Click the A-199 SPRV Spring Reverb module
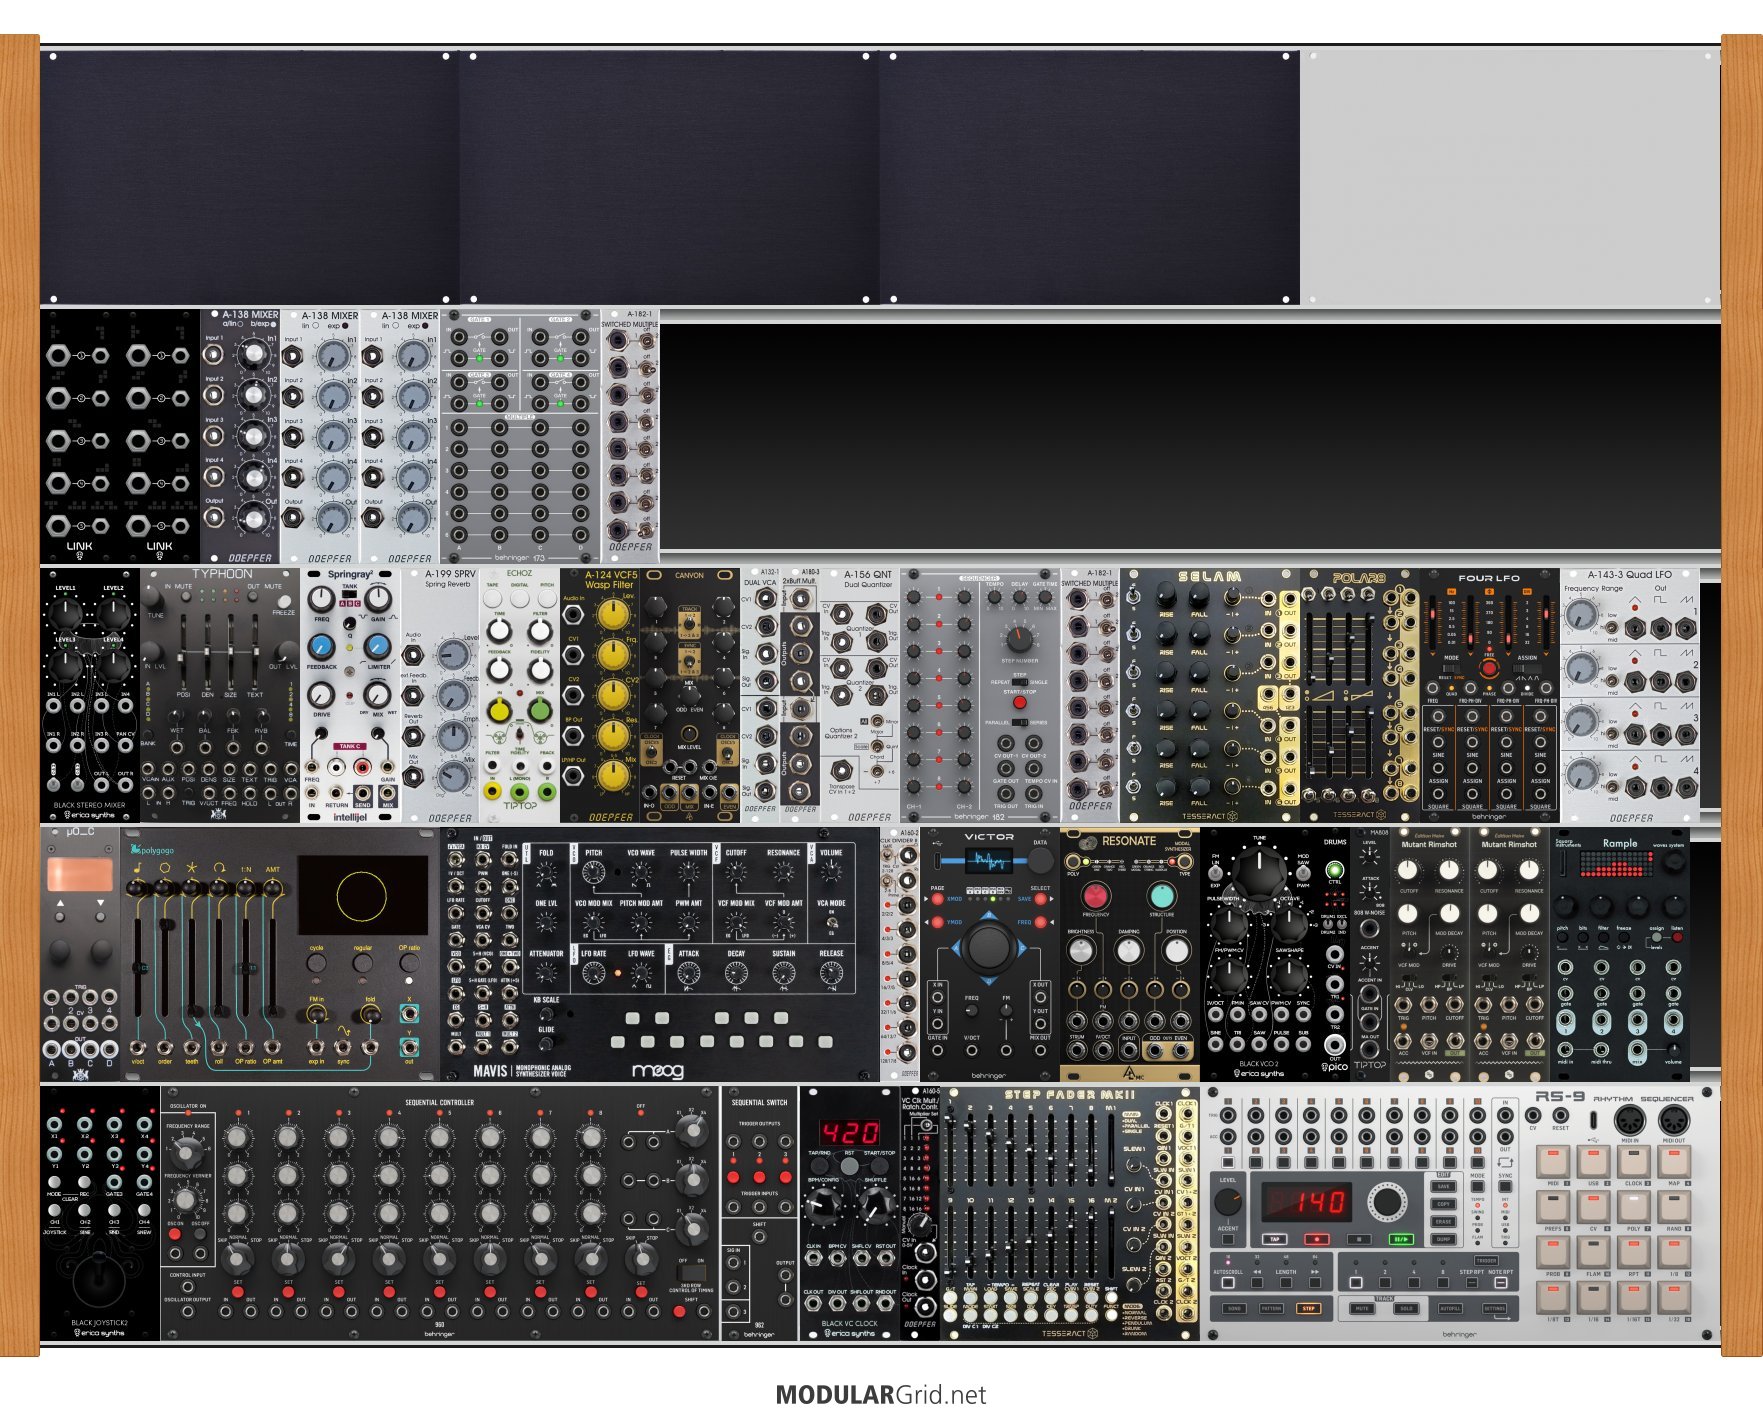Screen dimensions: 1763x1416 (441, 696)
